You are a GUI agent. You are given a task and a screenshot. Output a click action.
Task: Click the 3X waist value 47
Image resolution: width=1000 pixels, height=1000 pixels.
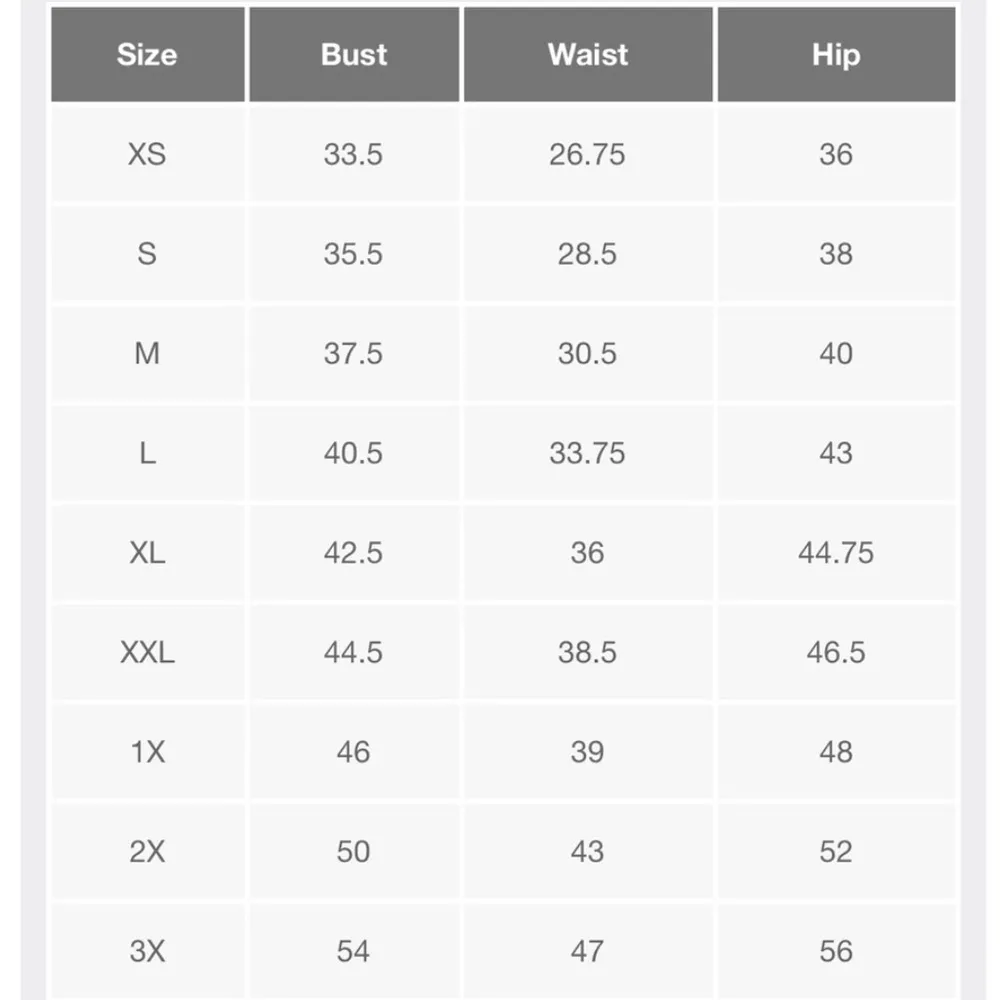[x=587, y=950]
